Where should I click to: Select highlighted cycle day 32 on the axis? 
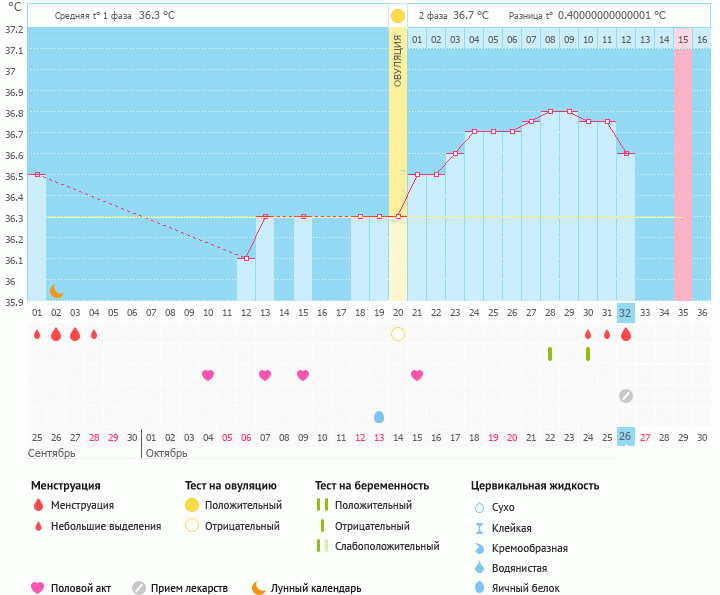(x=626, y=312)
